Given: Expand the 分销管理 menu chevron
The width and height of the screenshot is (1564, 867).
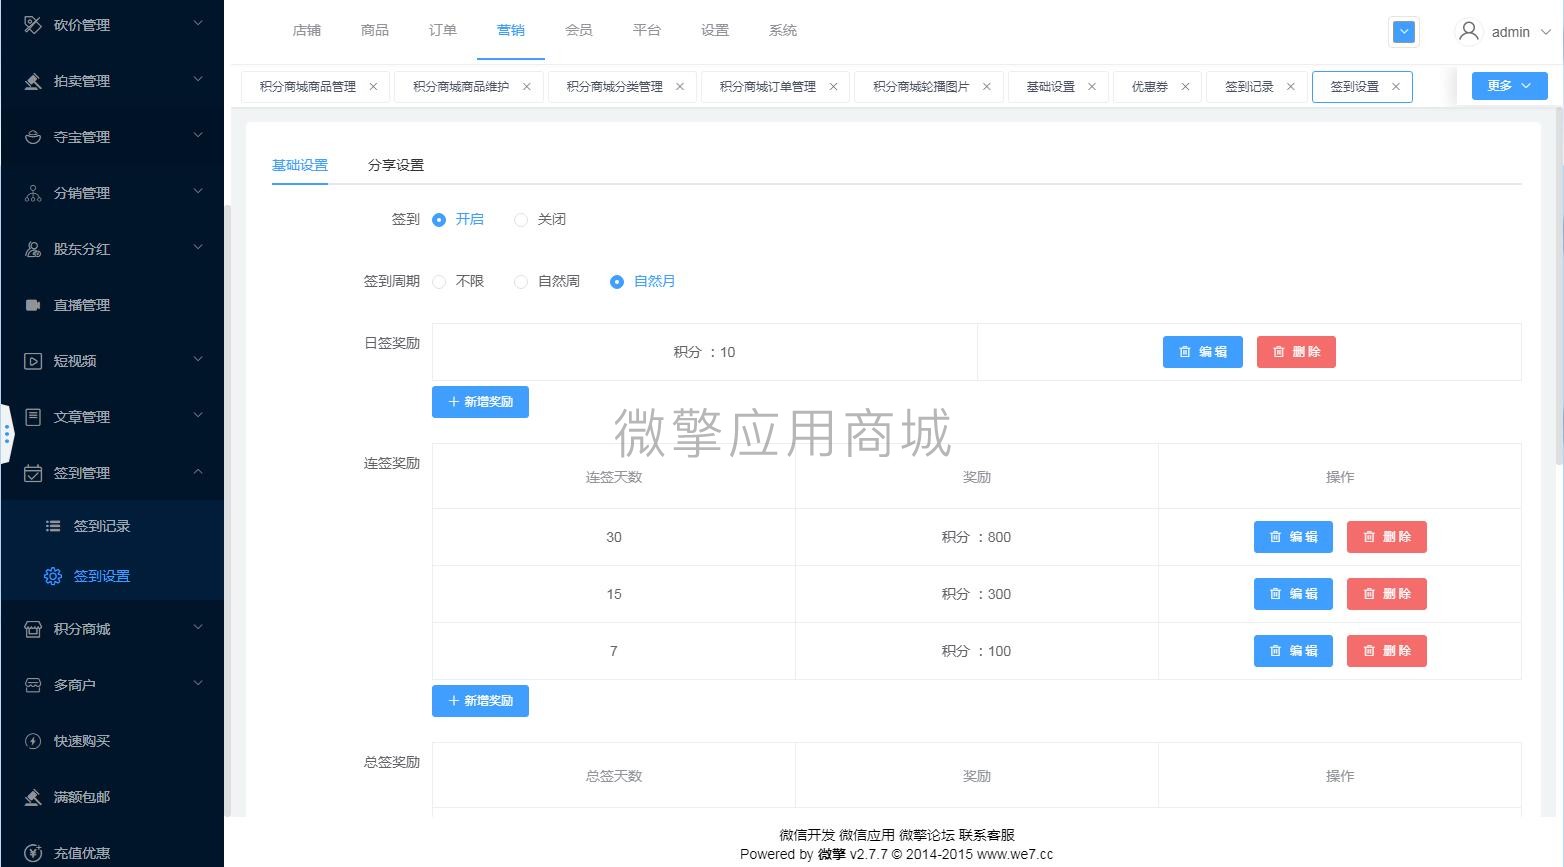Looking at the screenshot, I should [197, 191].
